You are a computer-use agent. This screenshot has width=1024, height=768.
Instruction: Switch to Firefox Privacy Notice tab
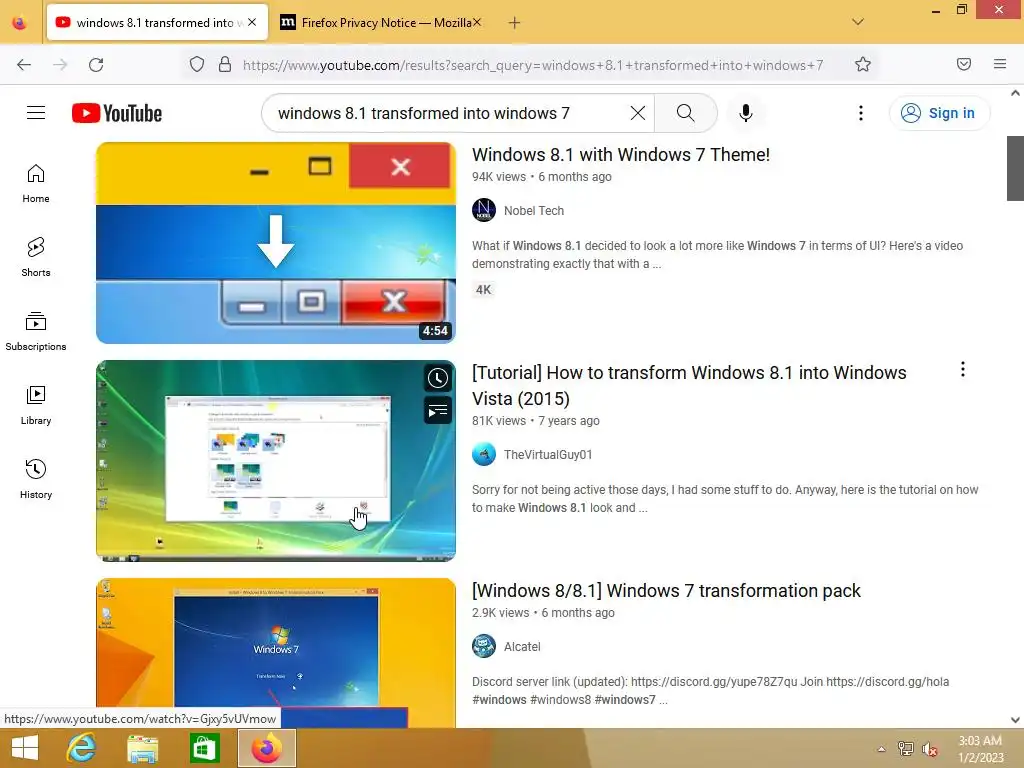tap(379, 22)
